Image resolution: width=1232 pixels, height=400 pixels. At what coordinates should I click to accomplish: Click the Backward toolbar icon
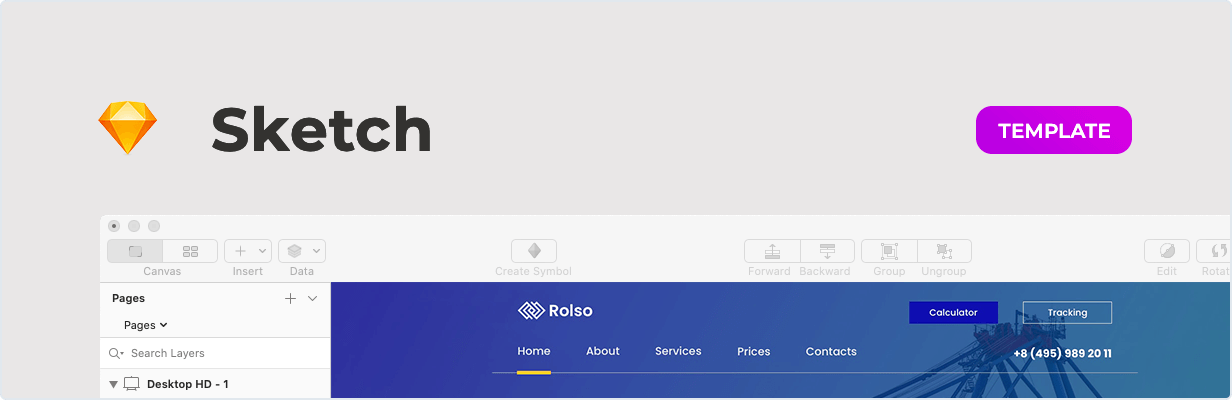coord(827,251)
